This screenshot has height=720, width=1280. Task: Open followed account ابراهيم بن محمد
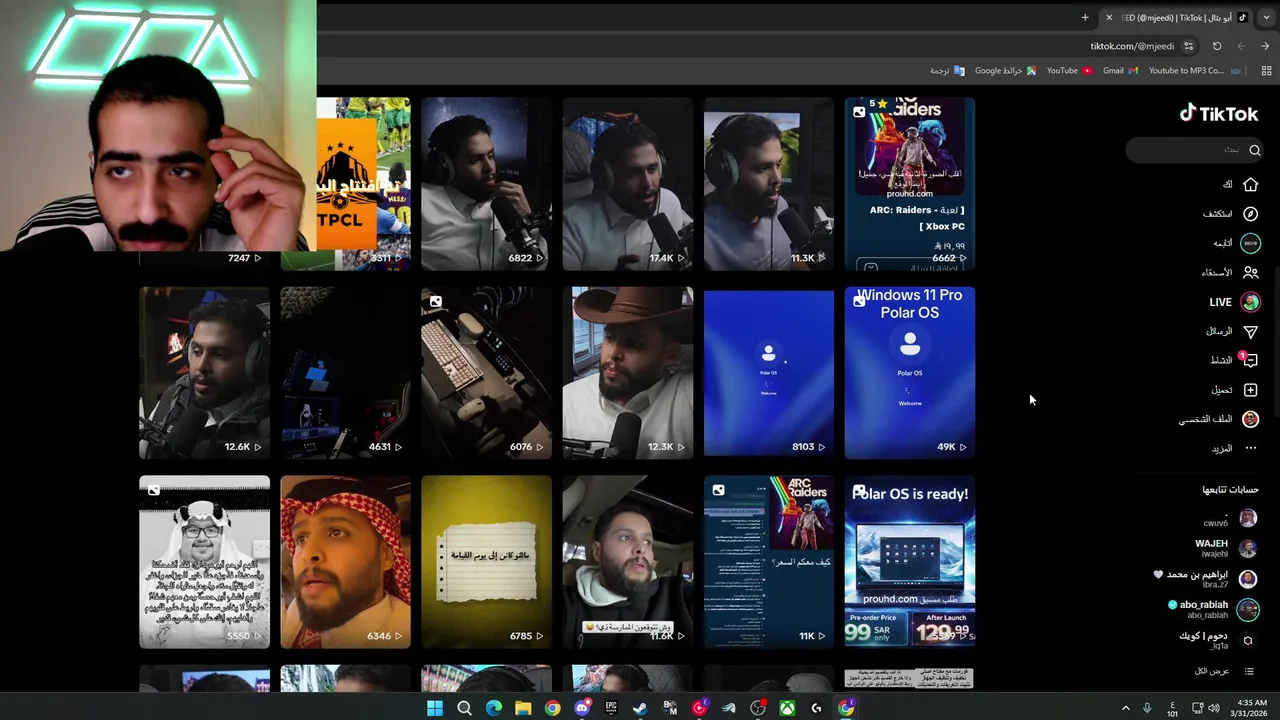(x=1207, y=578)
